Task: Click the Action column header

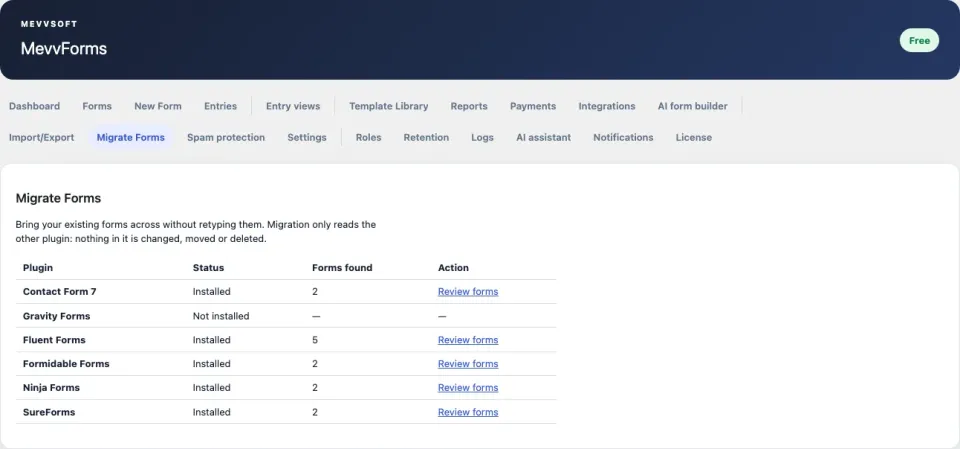Action: click(453, 268)
